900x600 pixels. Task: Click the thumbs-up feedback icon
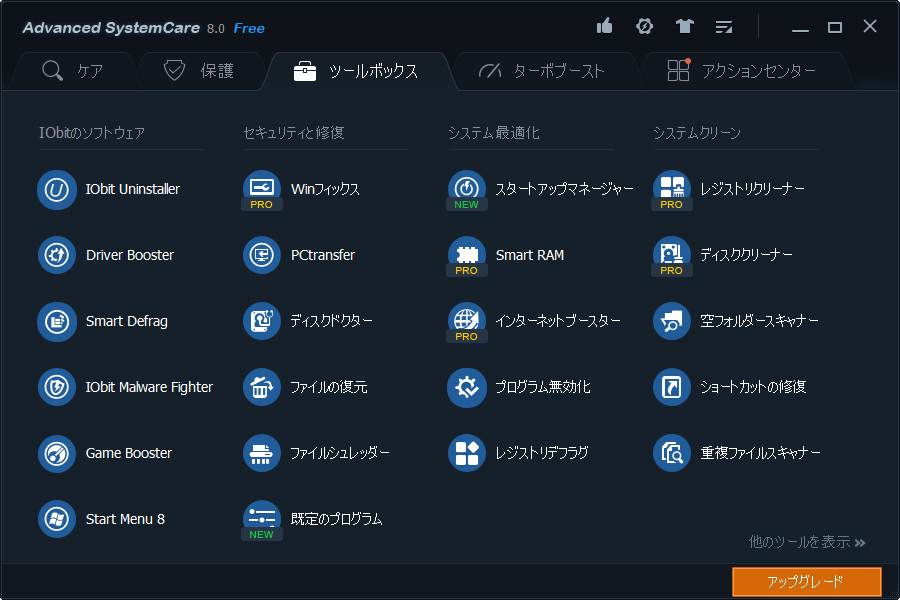604,27
